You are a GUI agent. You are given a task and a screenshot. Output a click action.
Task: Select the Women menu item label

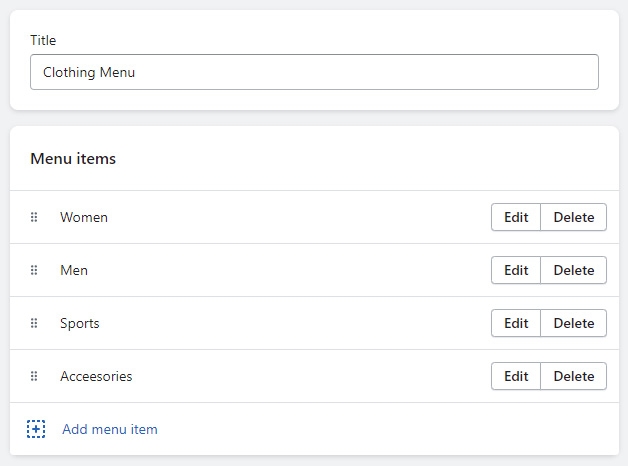click(84, 217)
